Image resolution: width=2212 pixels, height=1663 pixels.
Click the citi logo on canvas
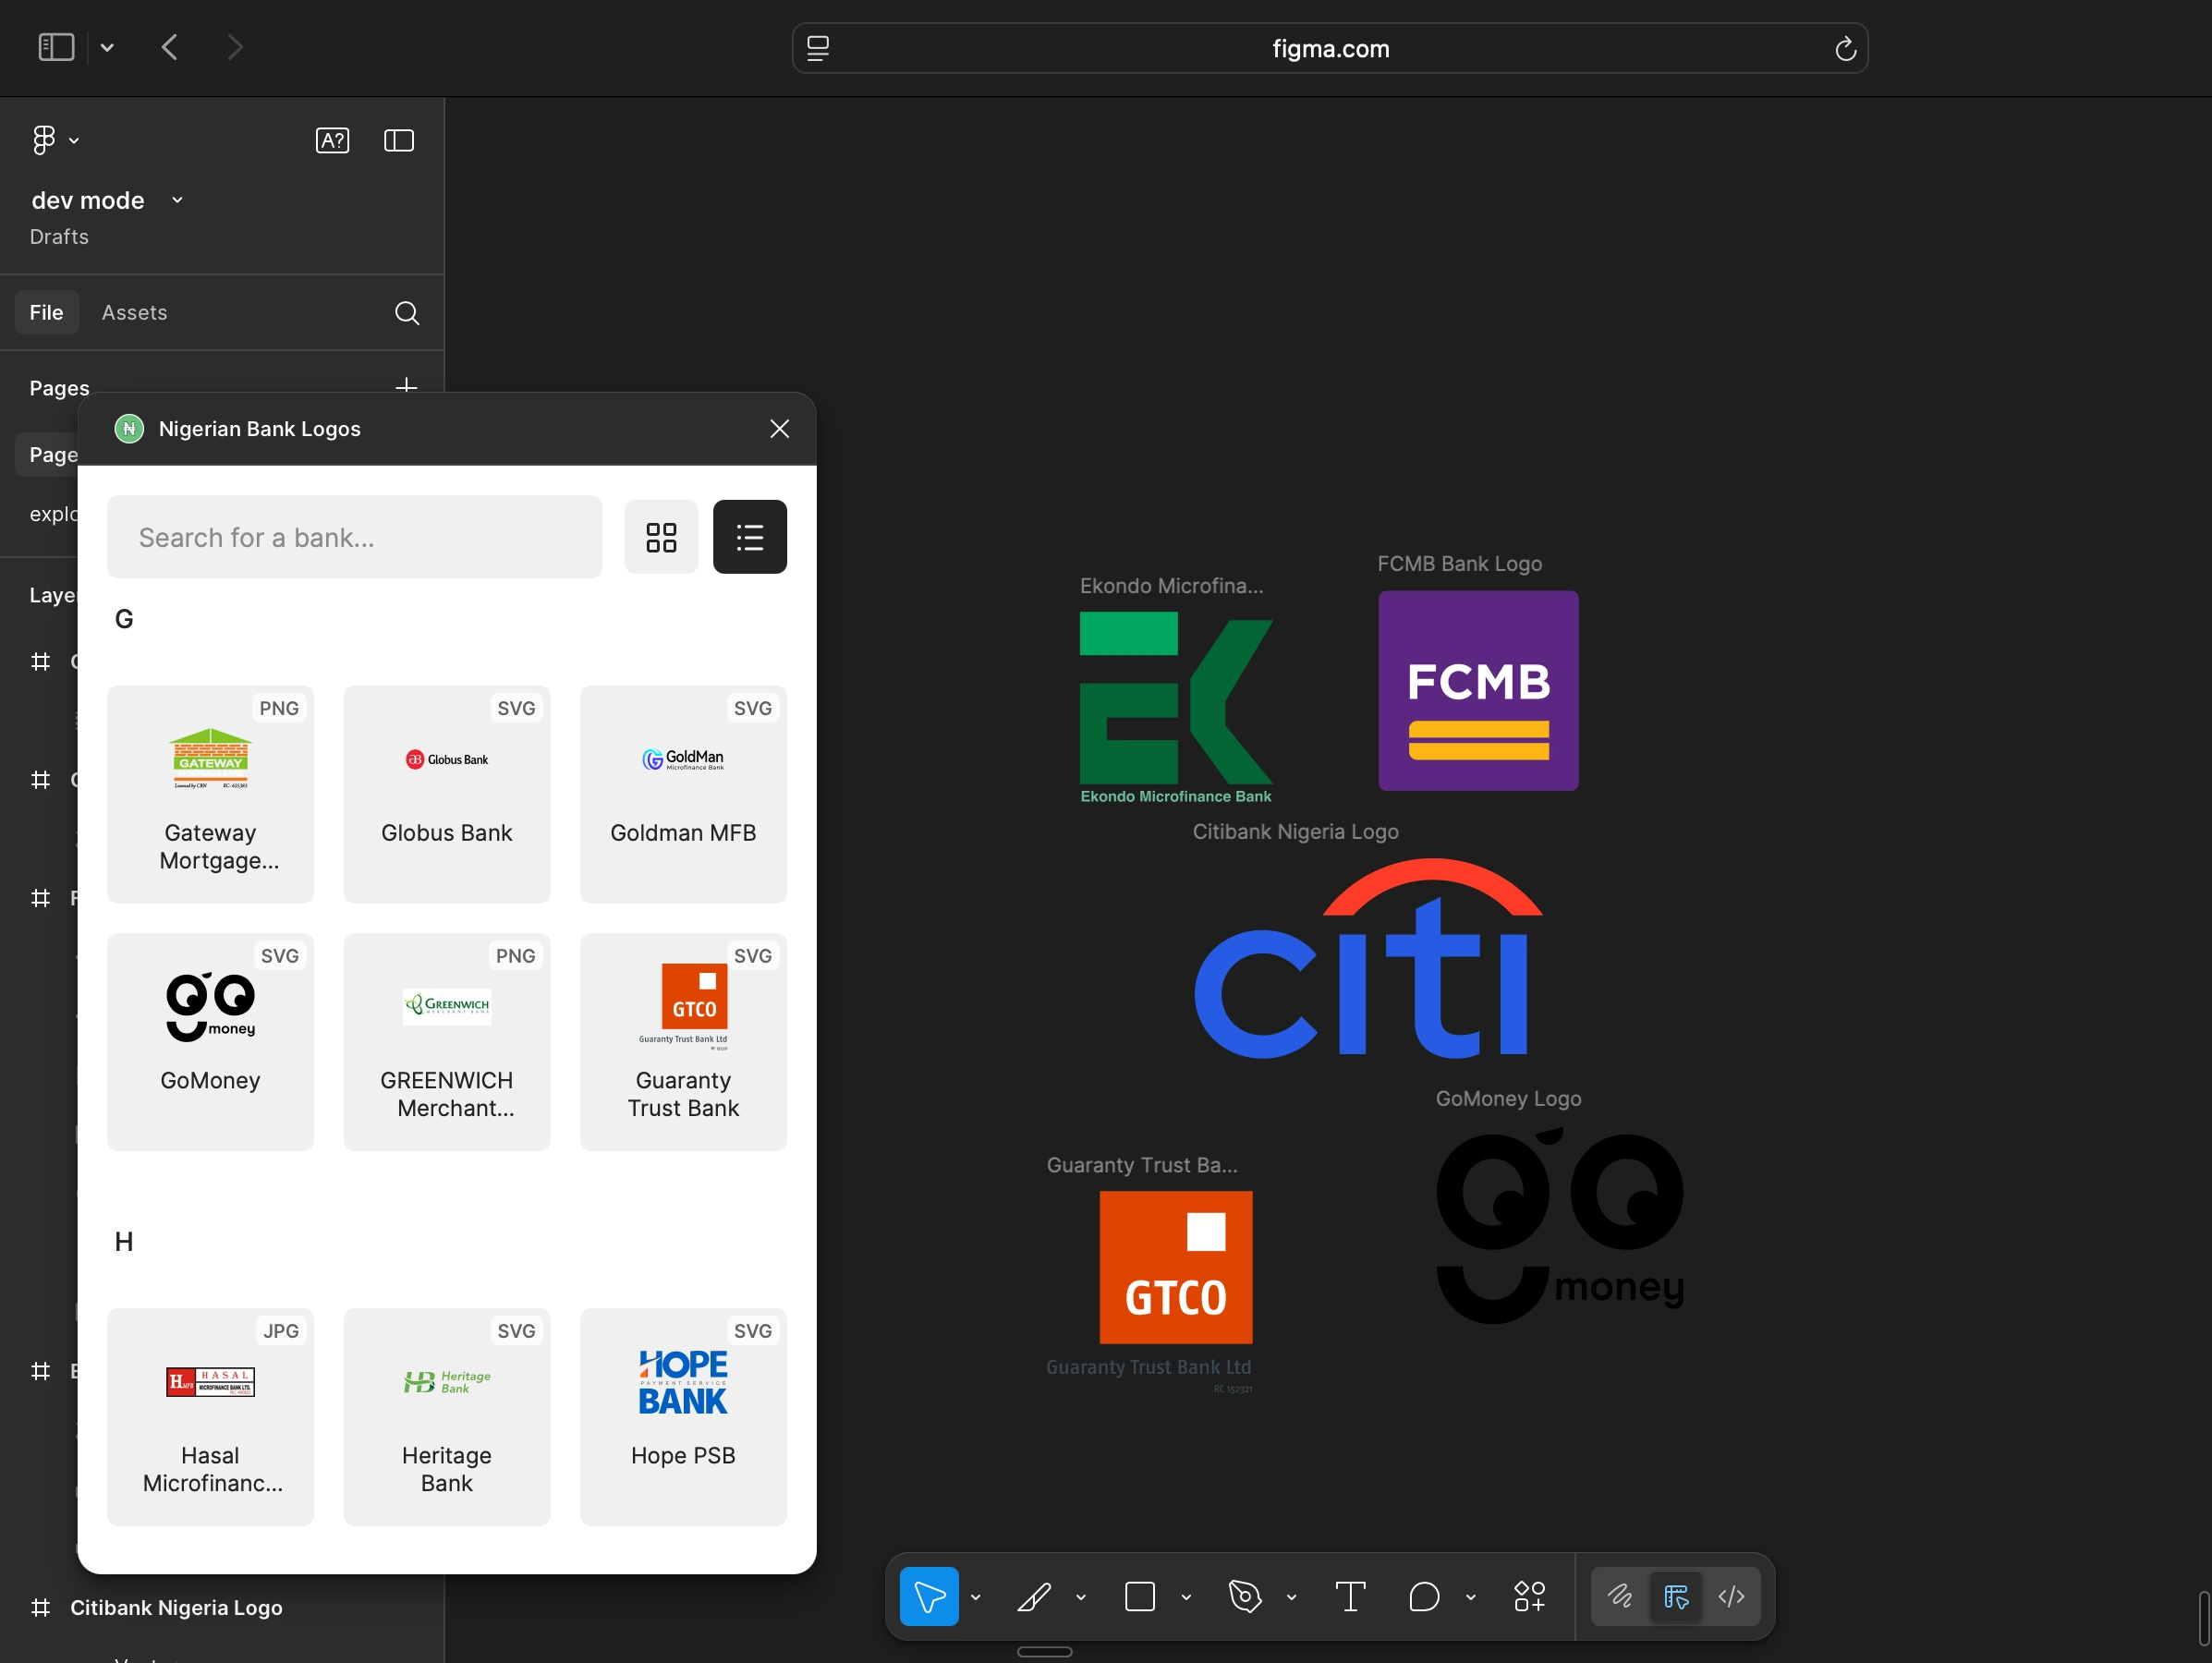[1368, 959]
